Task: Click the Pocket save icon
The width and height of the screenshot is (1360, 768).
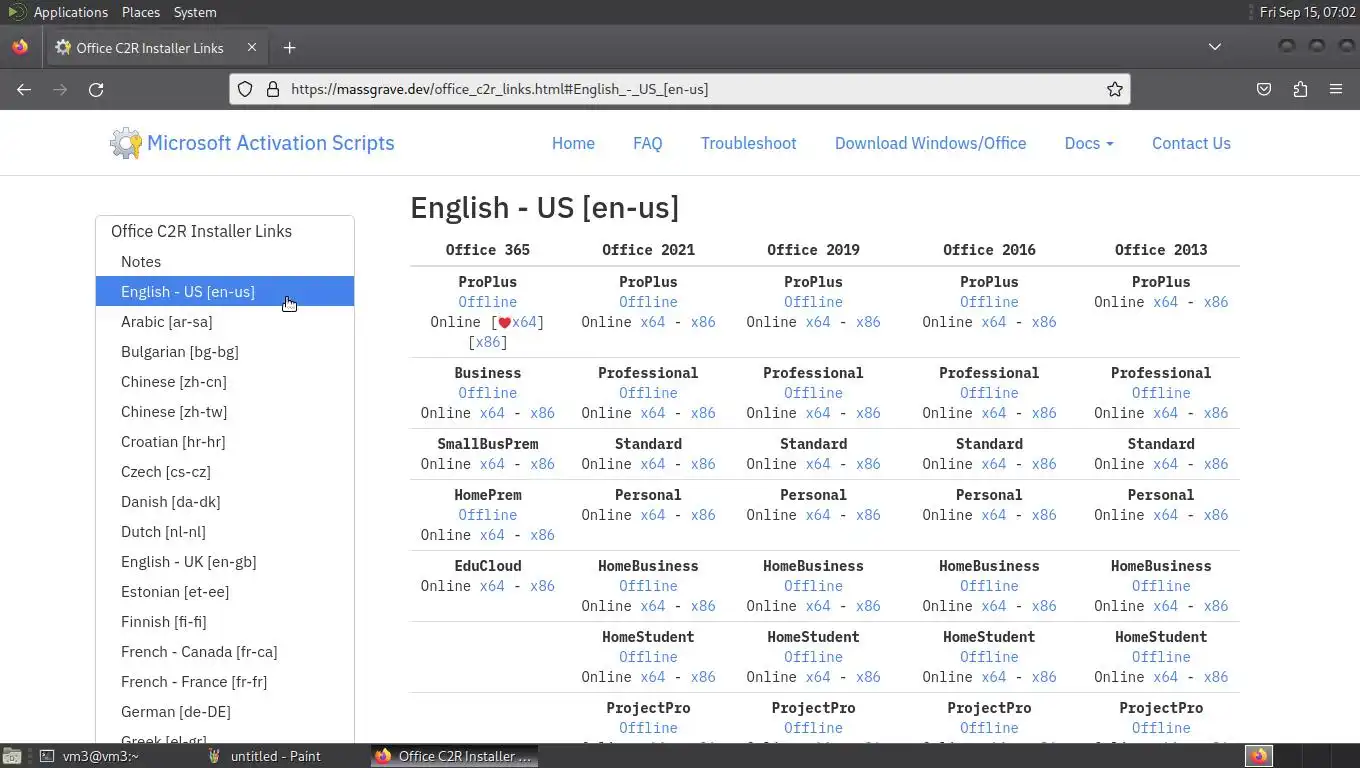Action: click(1264, 89)
